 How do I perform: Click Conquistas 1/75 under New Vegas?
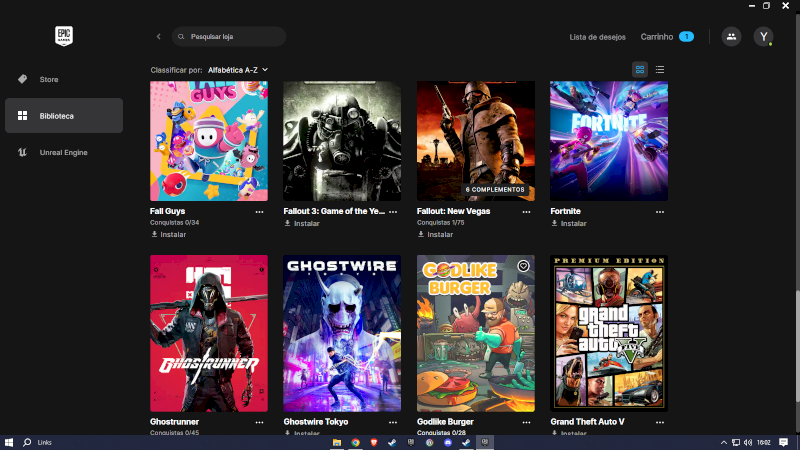point(440,222)
